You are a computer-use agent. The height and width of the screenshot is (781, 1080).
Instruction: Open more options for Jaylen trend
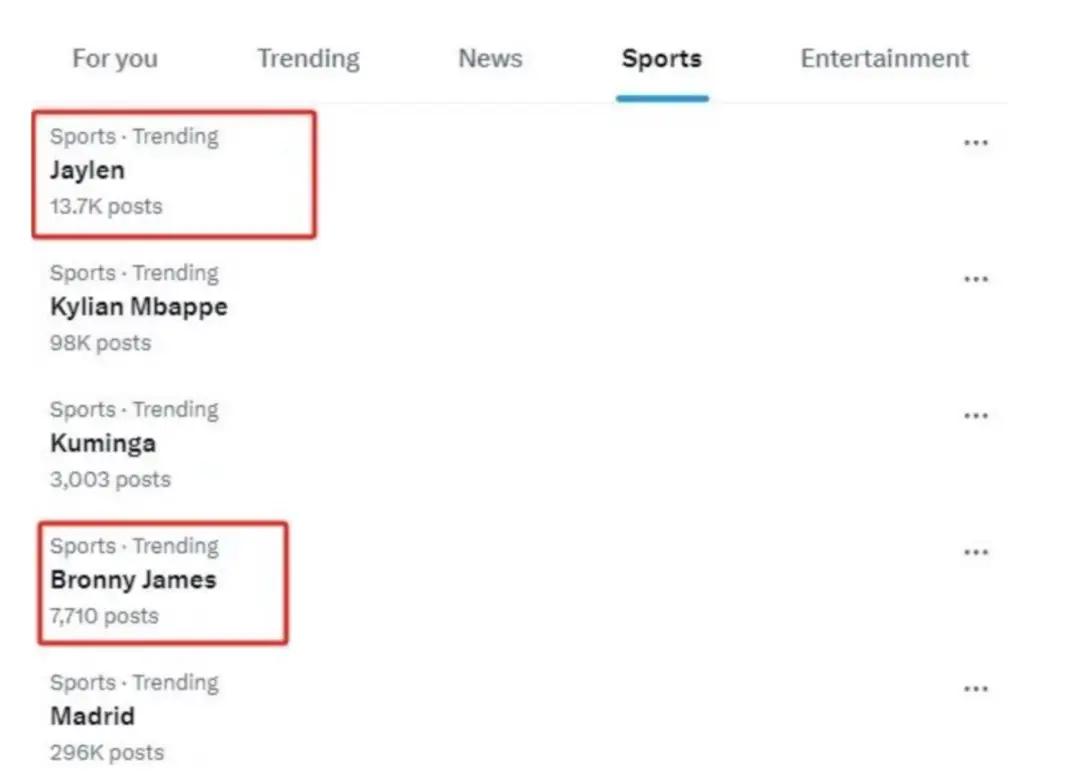pyautogui.click(x=975, y=143)
